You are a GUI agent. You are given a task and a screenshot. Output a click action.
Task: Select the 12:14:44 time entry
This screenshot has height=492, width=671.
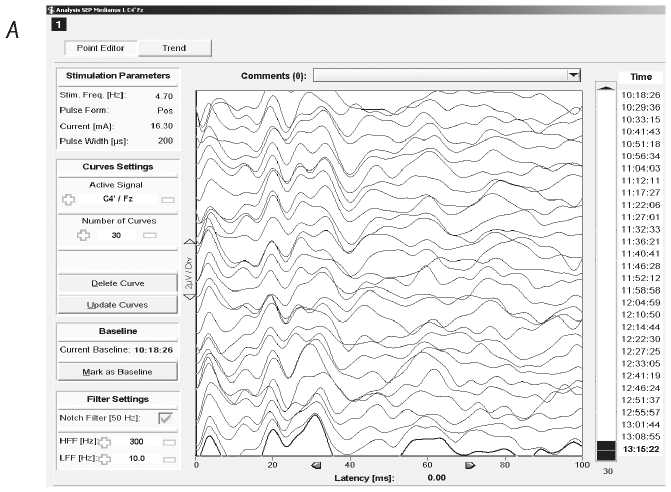click(x=641, y=327)
